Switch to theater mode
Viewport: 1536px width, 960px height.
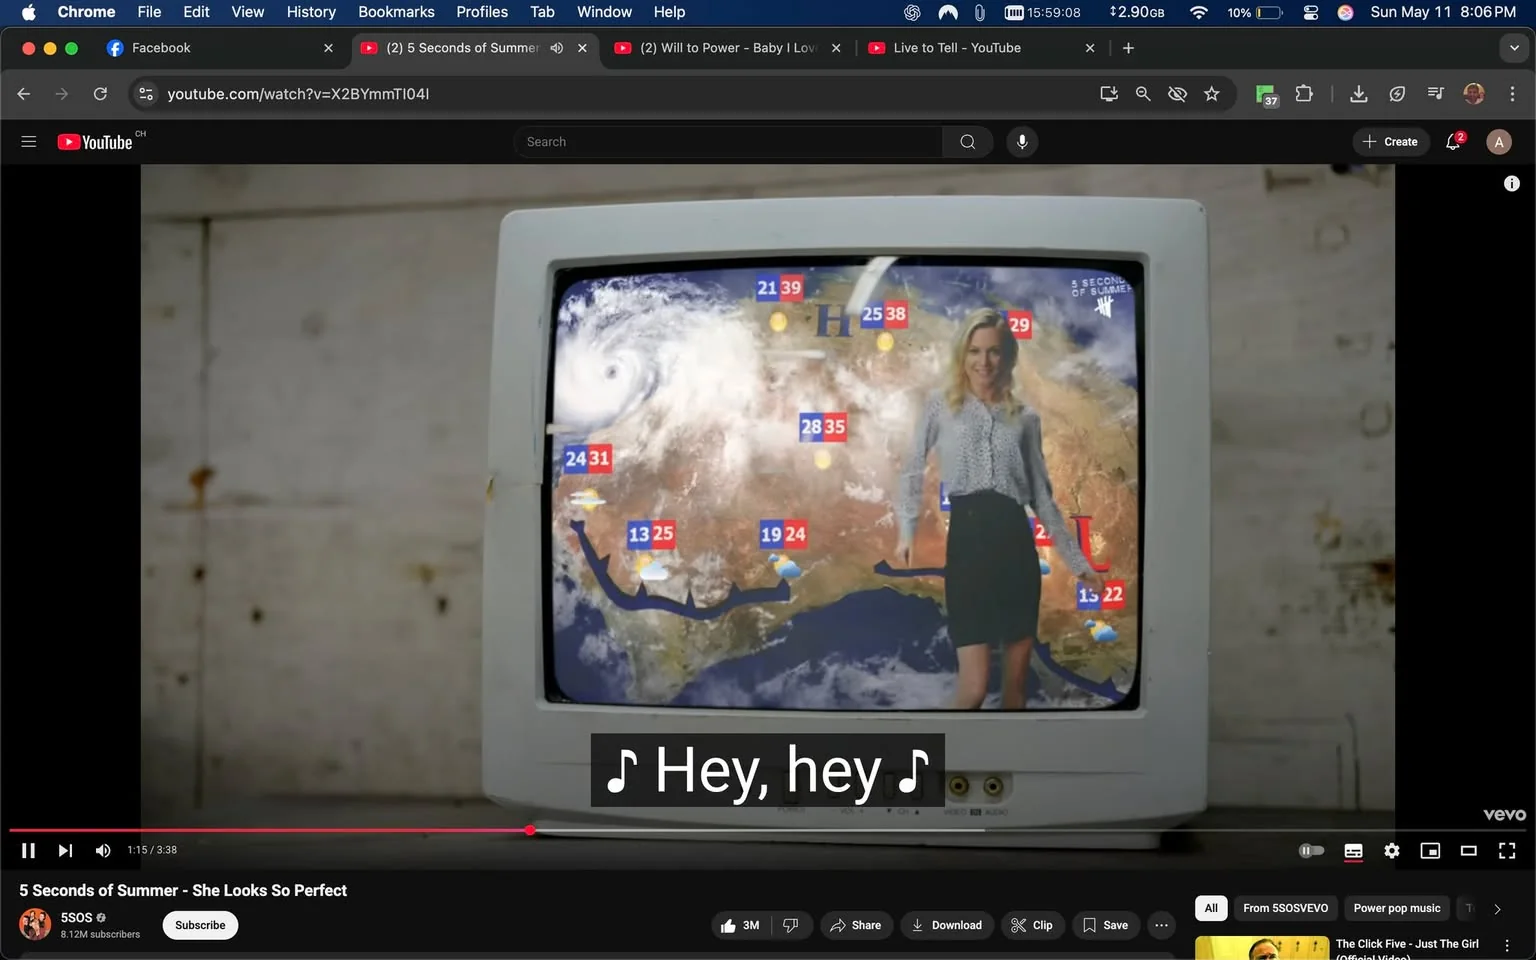pyautogui.click(x=1468, y=851)
